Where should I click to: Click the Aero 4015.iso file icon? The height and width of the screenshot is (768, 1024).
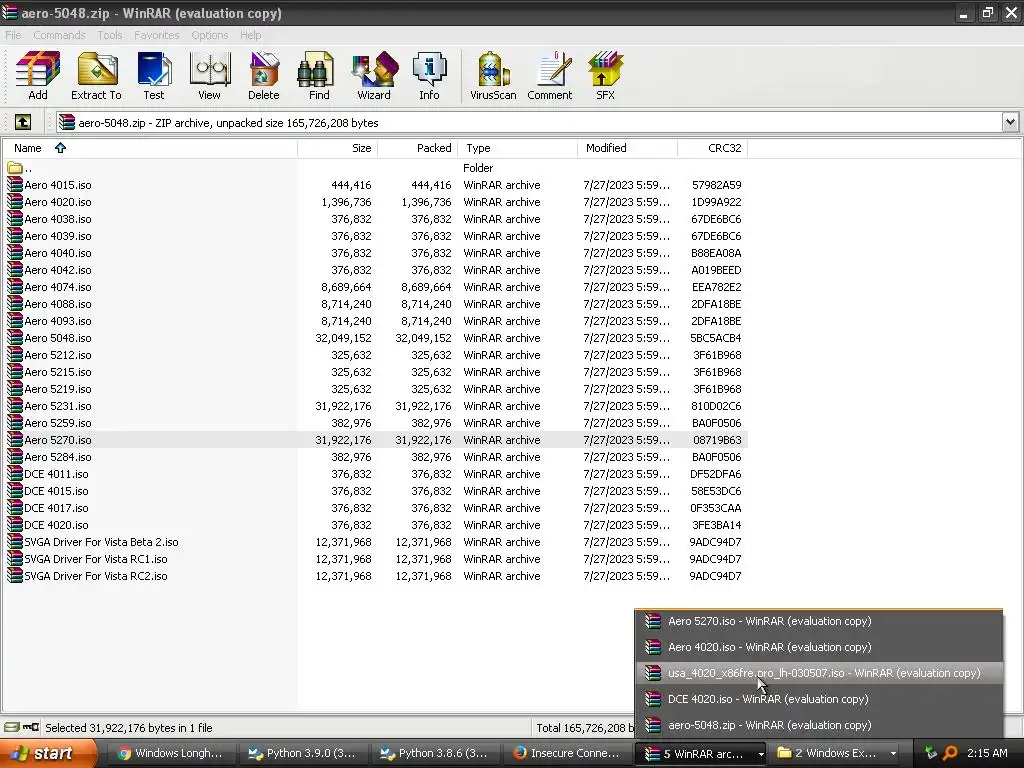[x=15, y=185]
